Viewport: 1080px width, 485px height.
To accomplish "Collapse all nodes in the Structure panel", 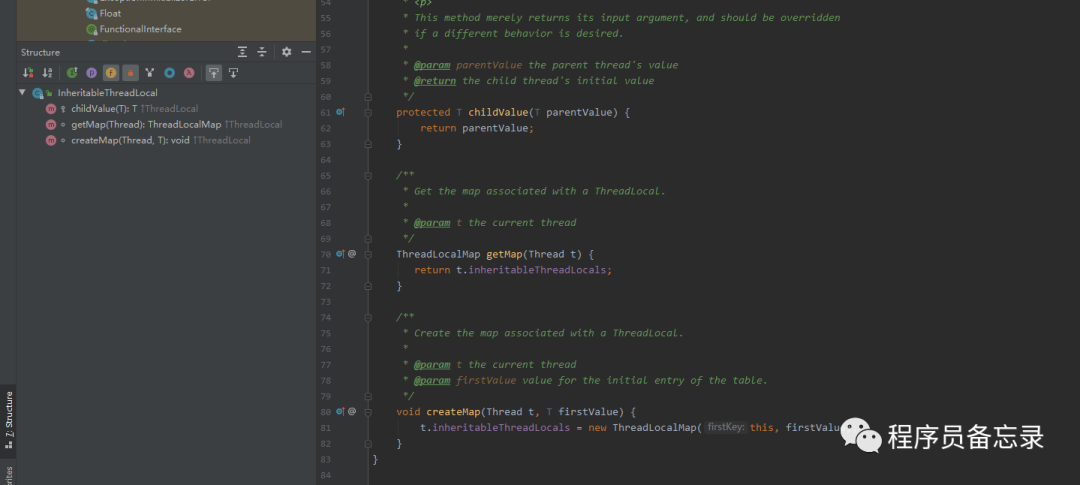I will coord(262,52).
